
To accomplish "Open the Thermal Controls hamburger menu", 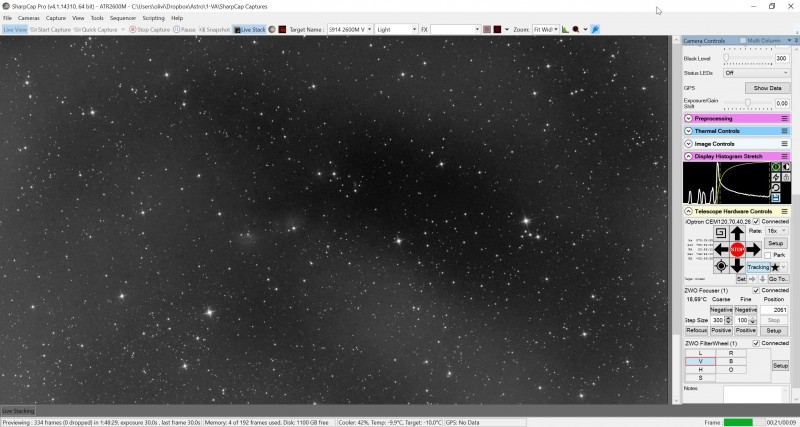I will coord(785,131).
